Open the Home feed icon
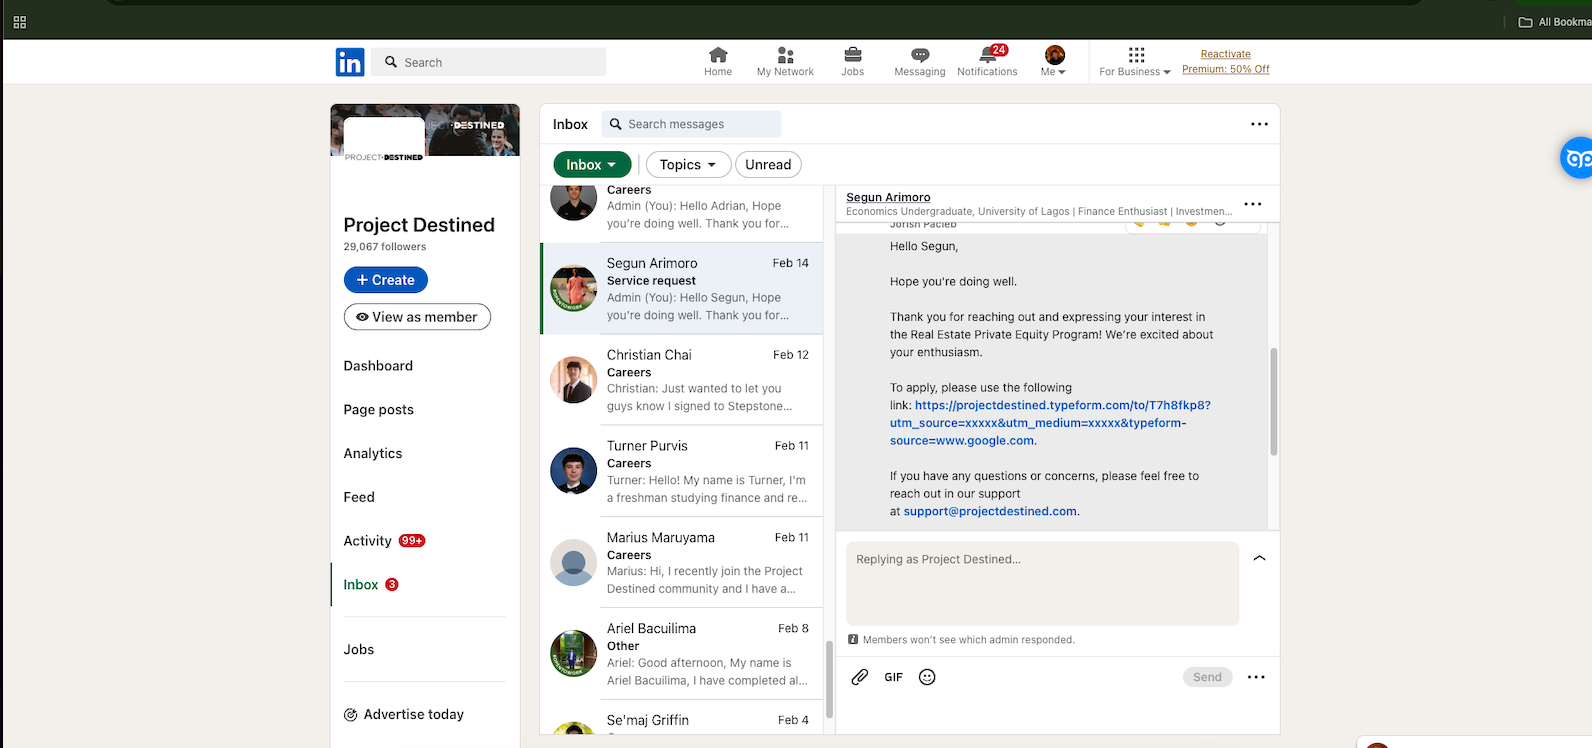Viewport: 1592px width, 748px height. pos(718,61)
